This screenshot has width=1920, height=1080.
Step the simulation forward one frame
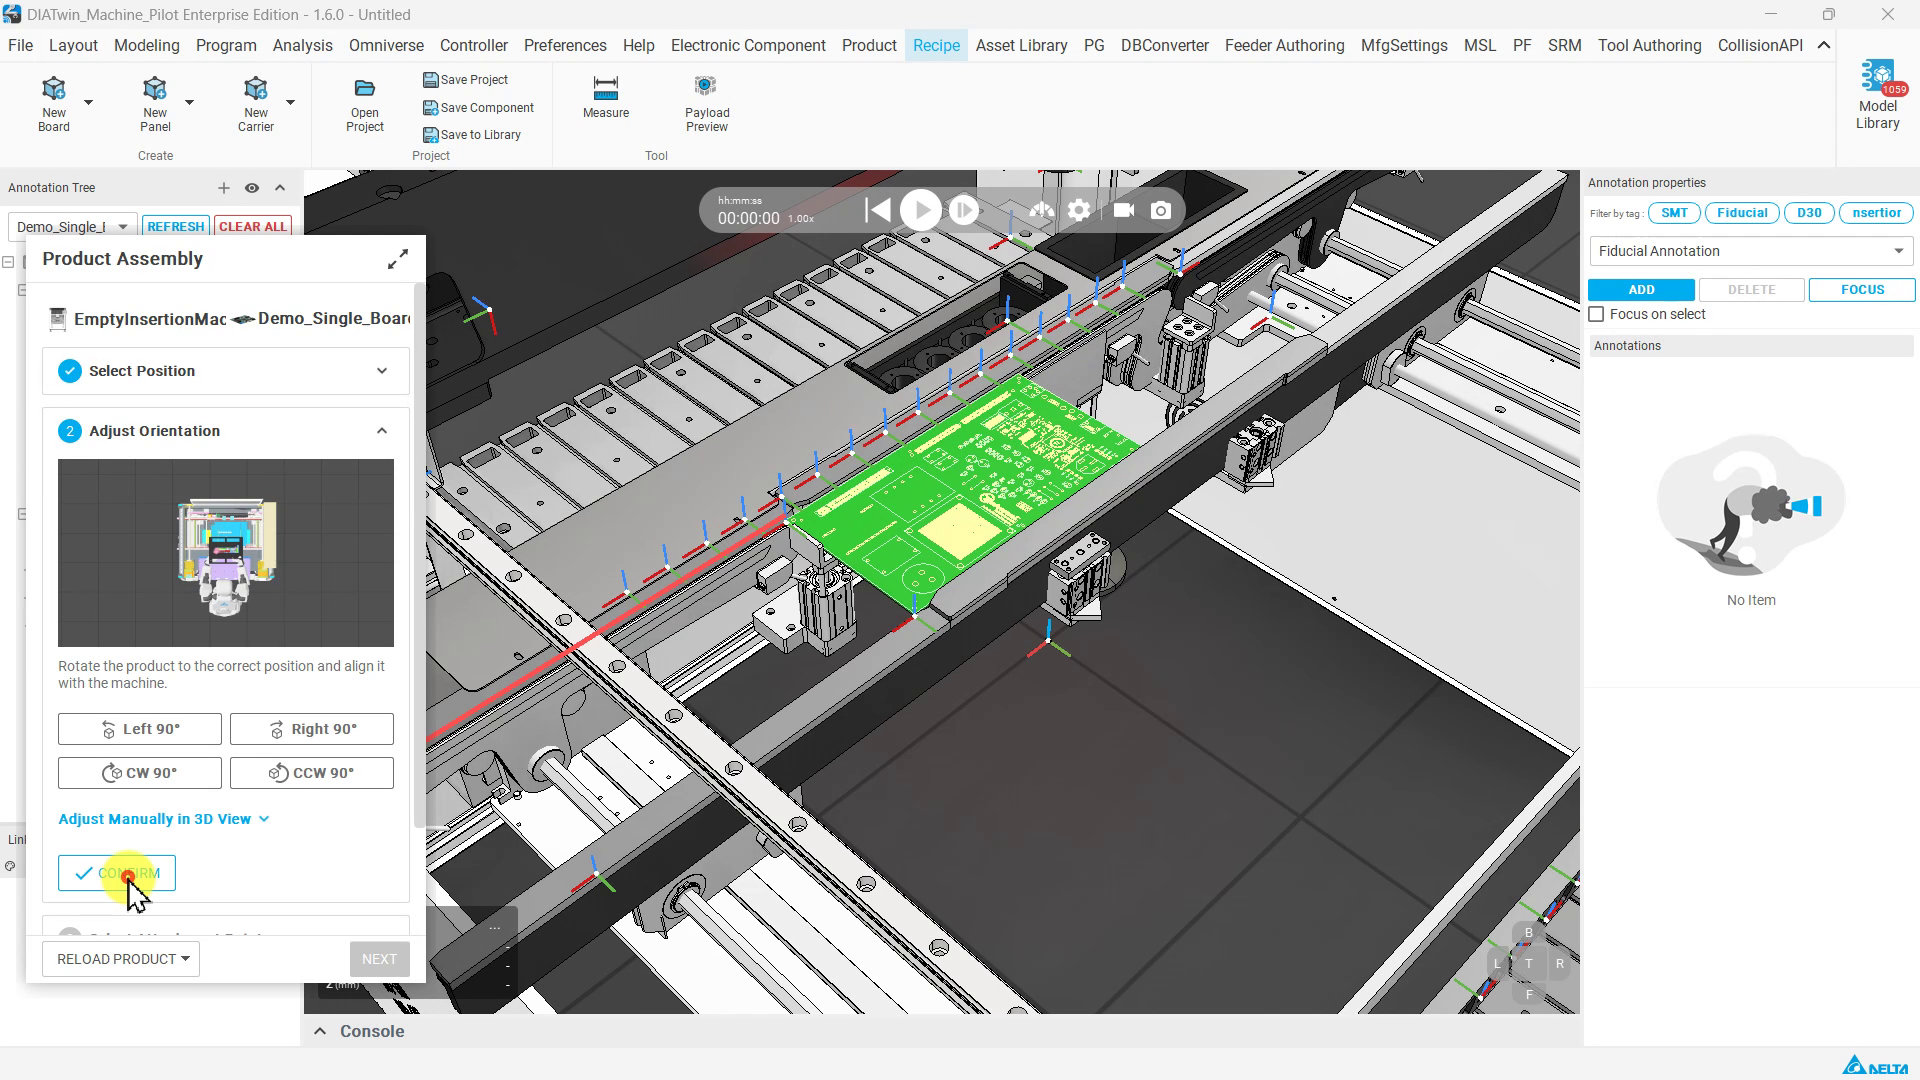(x=964, y=211)
